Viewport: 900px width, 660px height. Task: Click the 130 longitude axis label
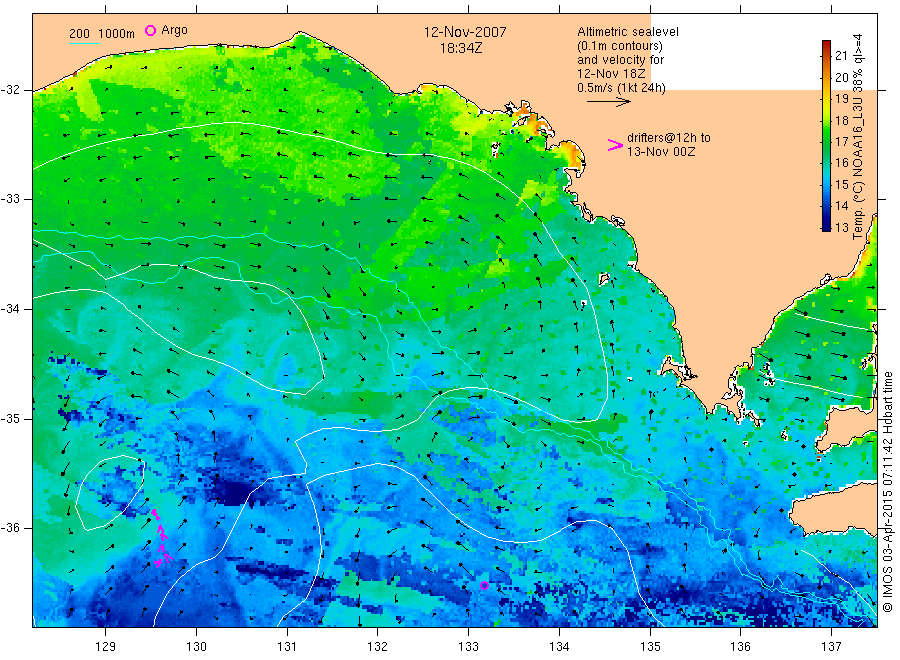coord(196,647)
